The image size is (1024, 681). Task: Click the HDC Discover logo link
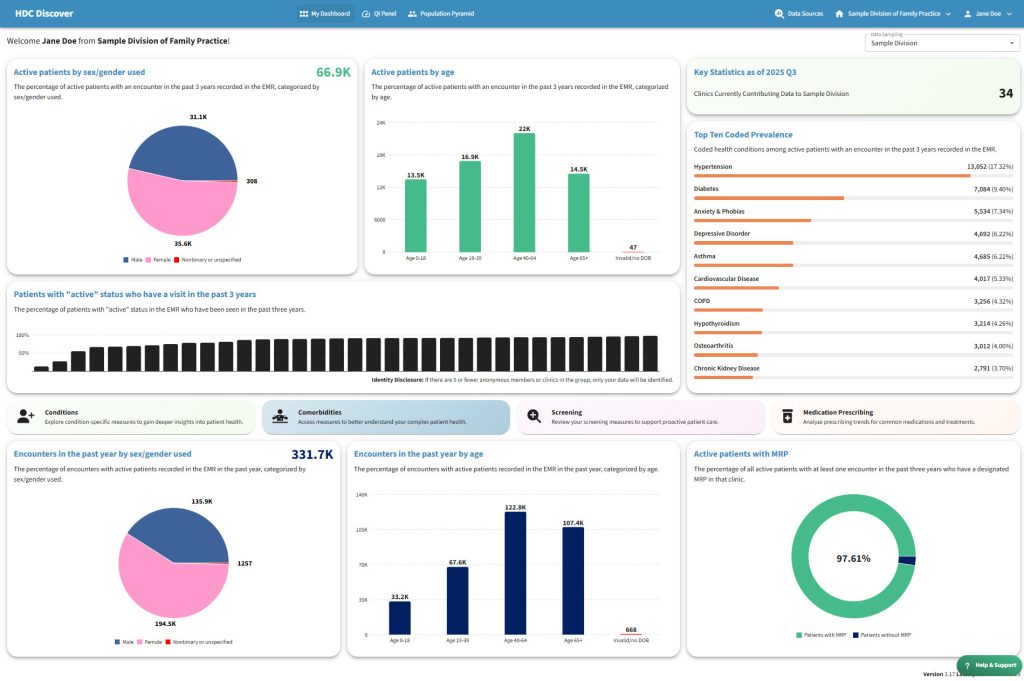pos(43,14)
